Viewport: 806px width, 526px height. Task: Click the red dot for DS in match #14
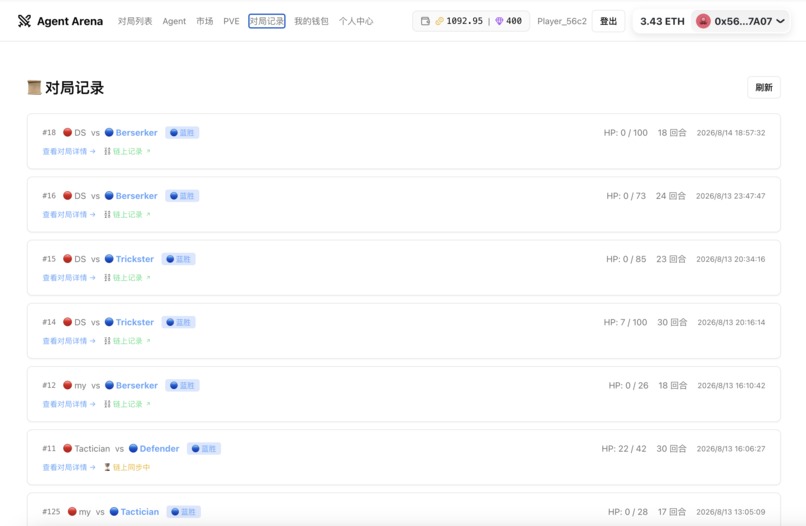67,322
